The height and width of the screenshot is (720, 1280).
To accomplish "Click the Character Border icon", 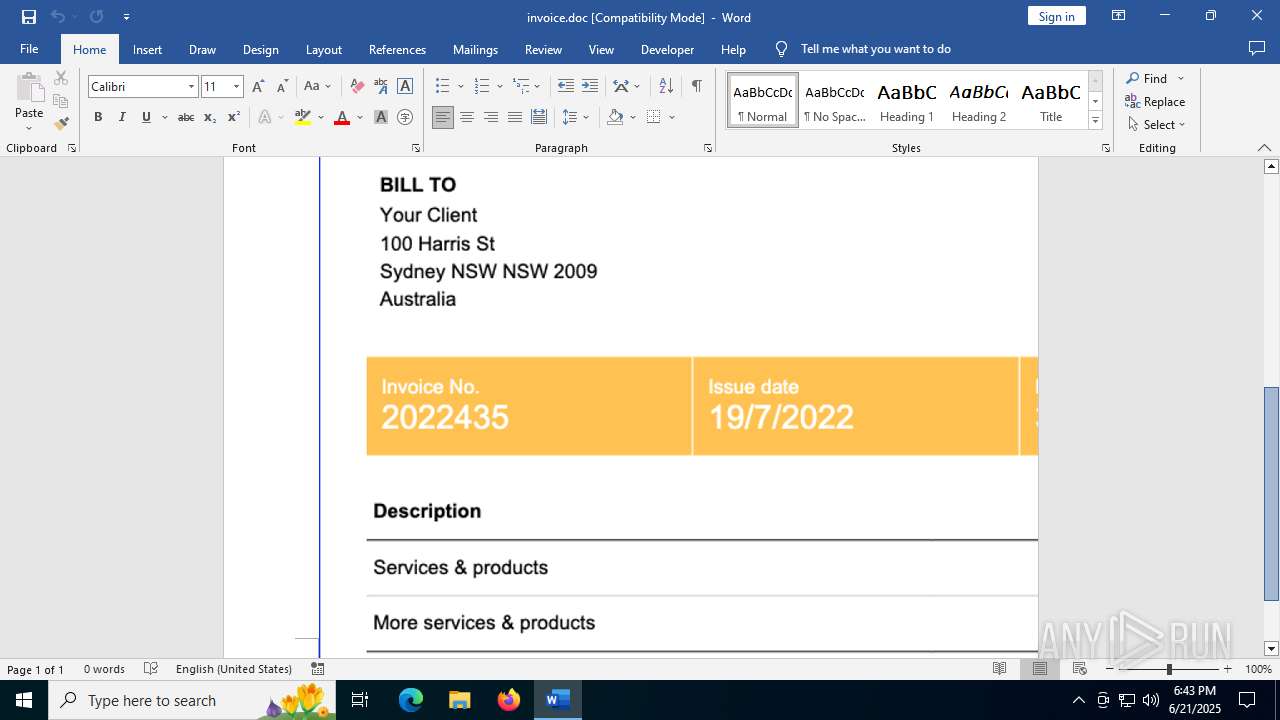I will [405, 86].
